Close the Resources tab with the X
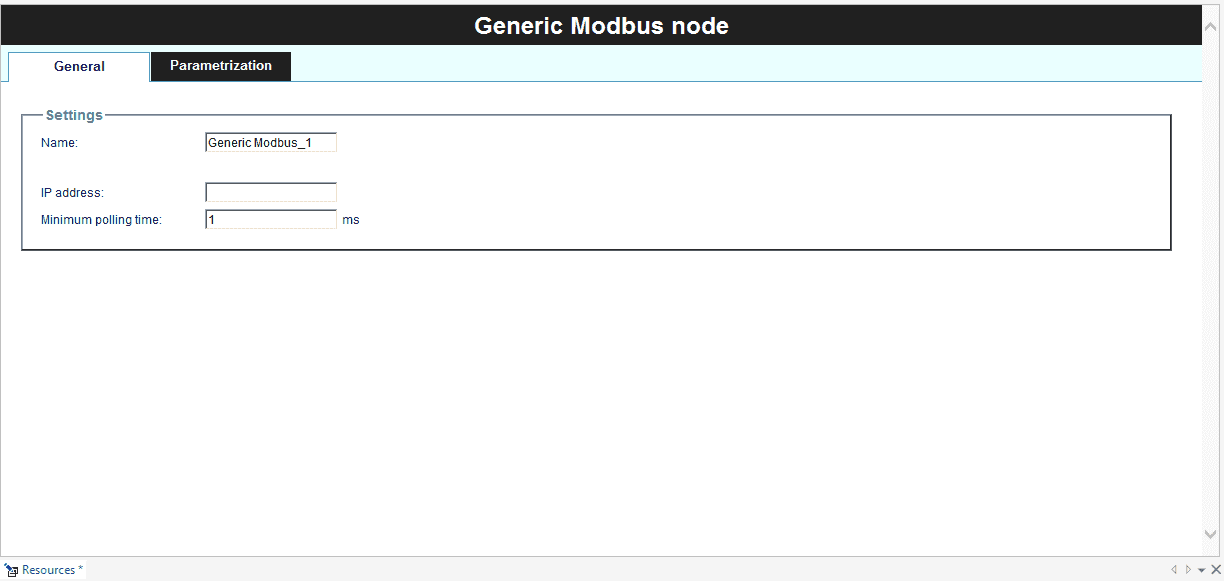 click(1215, 570)
